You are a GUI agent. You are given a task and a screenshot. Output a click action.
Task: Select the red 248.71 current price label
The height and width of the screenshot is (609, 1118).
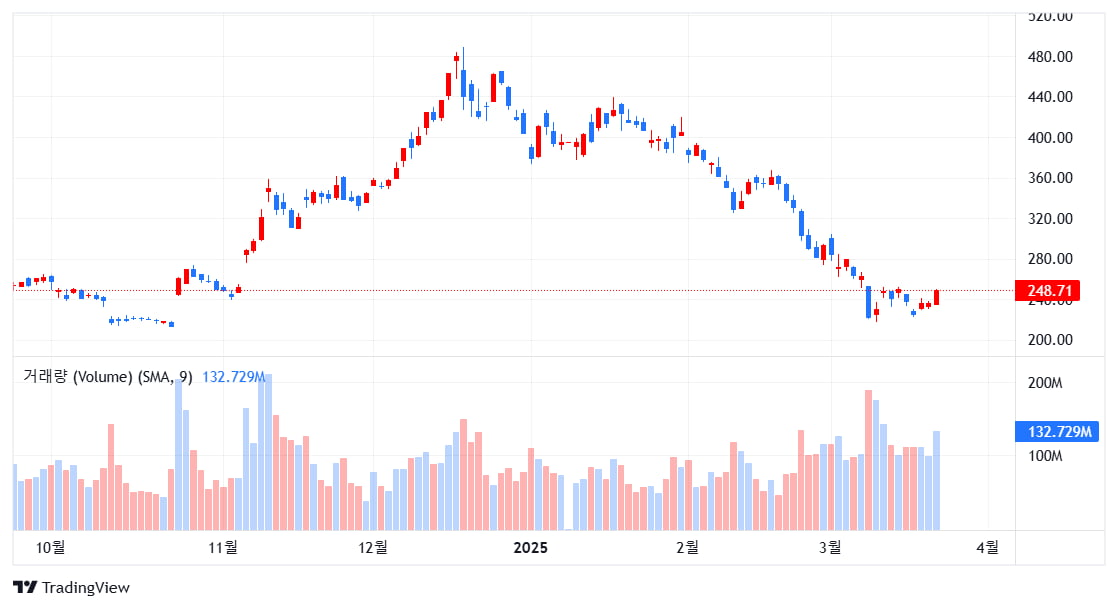coord(1047,291)
